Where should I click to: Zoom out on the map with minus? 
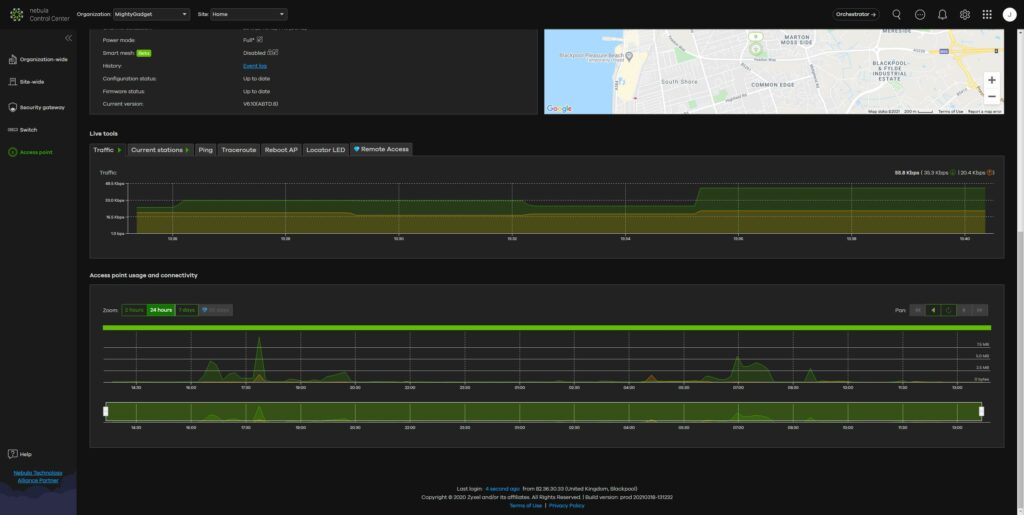(x=991, y=97)
